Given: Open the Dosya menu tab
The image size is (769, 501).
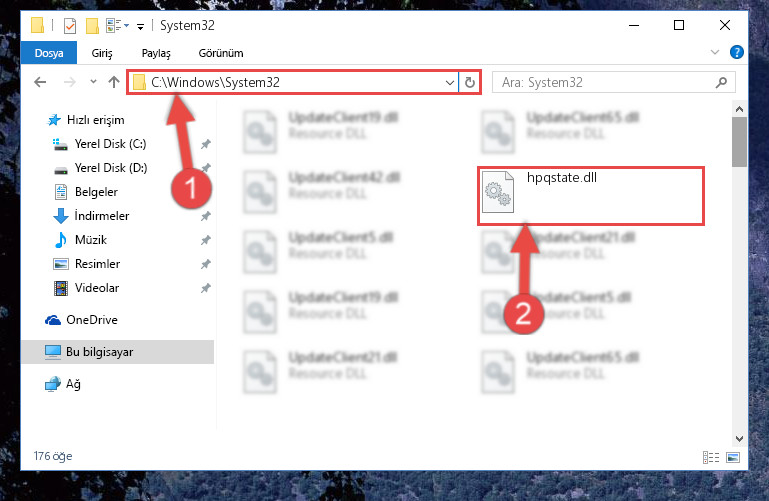Looking at the screenshot, I should click(49, 52).
